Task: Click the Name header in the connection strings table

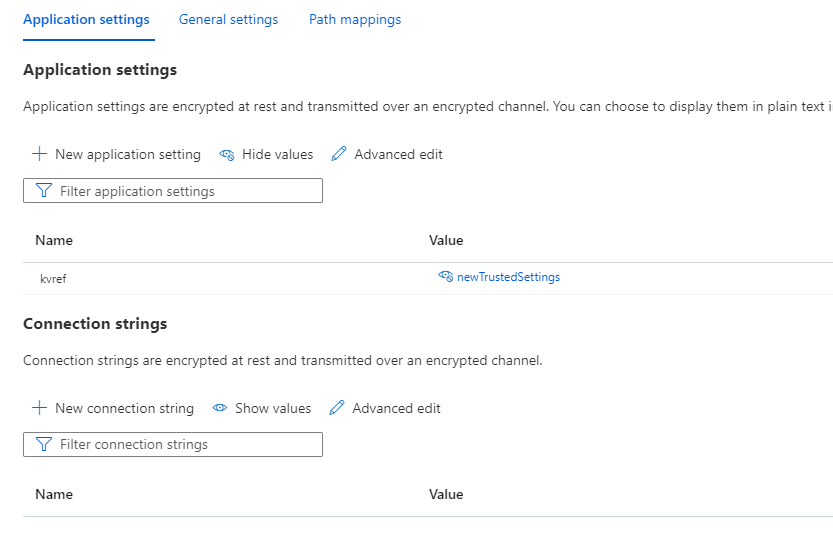Action: click(54, 494)
